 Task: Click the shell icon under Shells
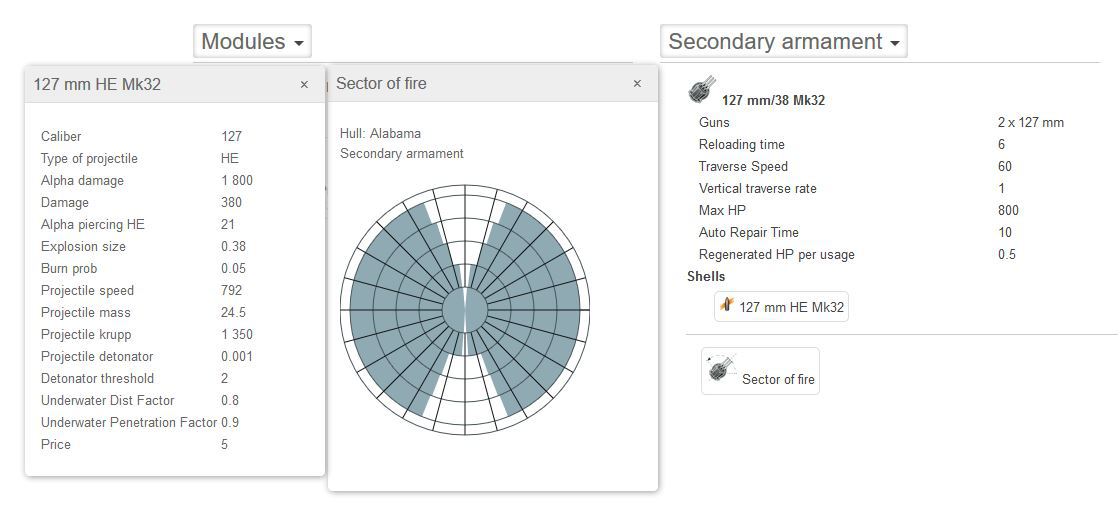click(727, 306)
